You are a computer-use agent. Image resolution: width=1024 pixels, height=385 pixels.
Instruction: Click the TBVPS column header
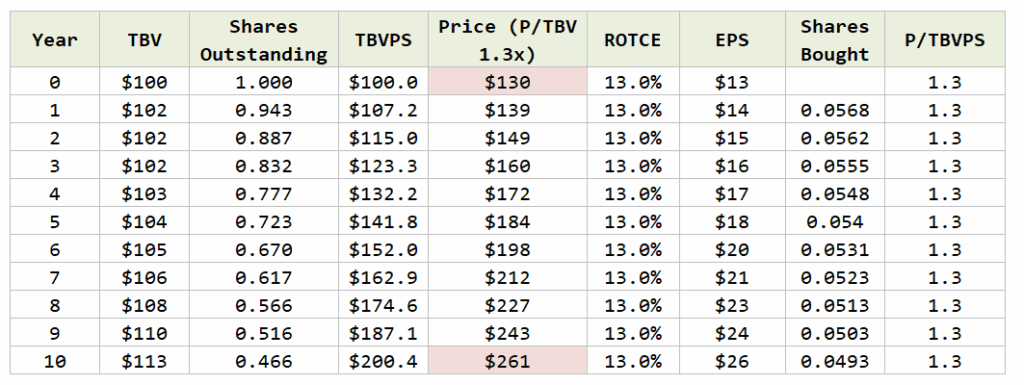click(x=383, y=39)
